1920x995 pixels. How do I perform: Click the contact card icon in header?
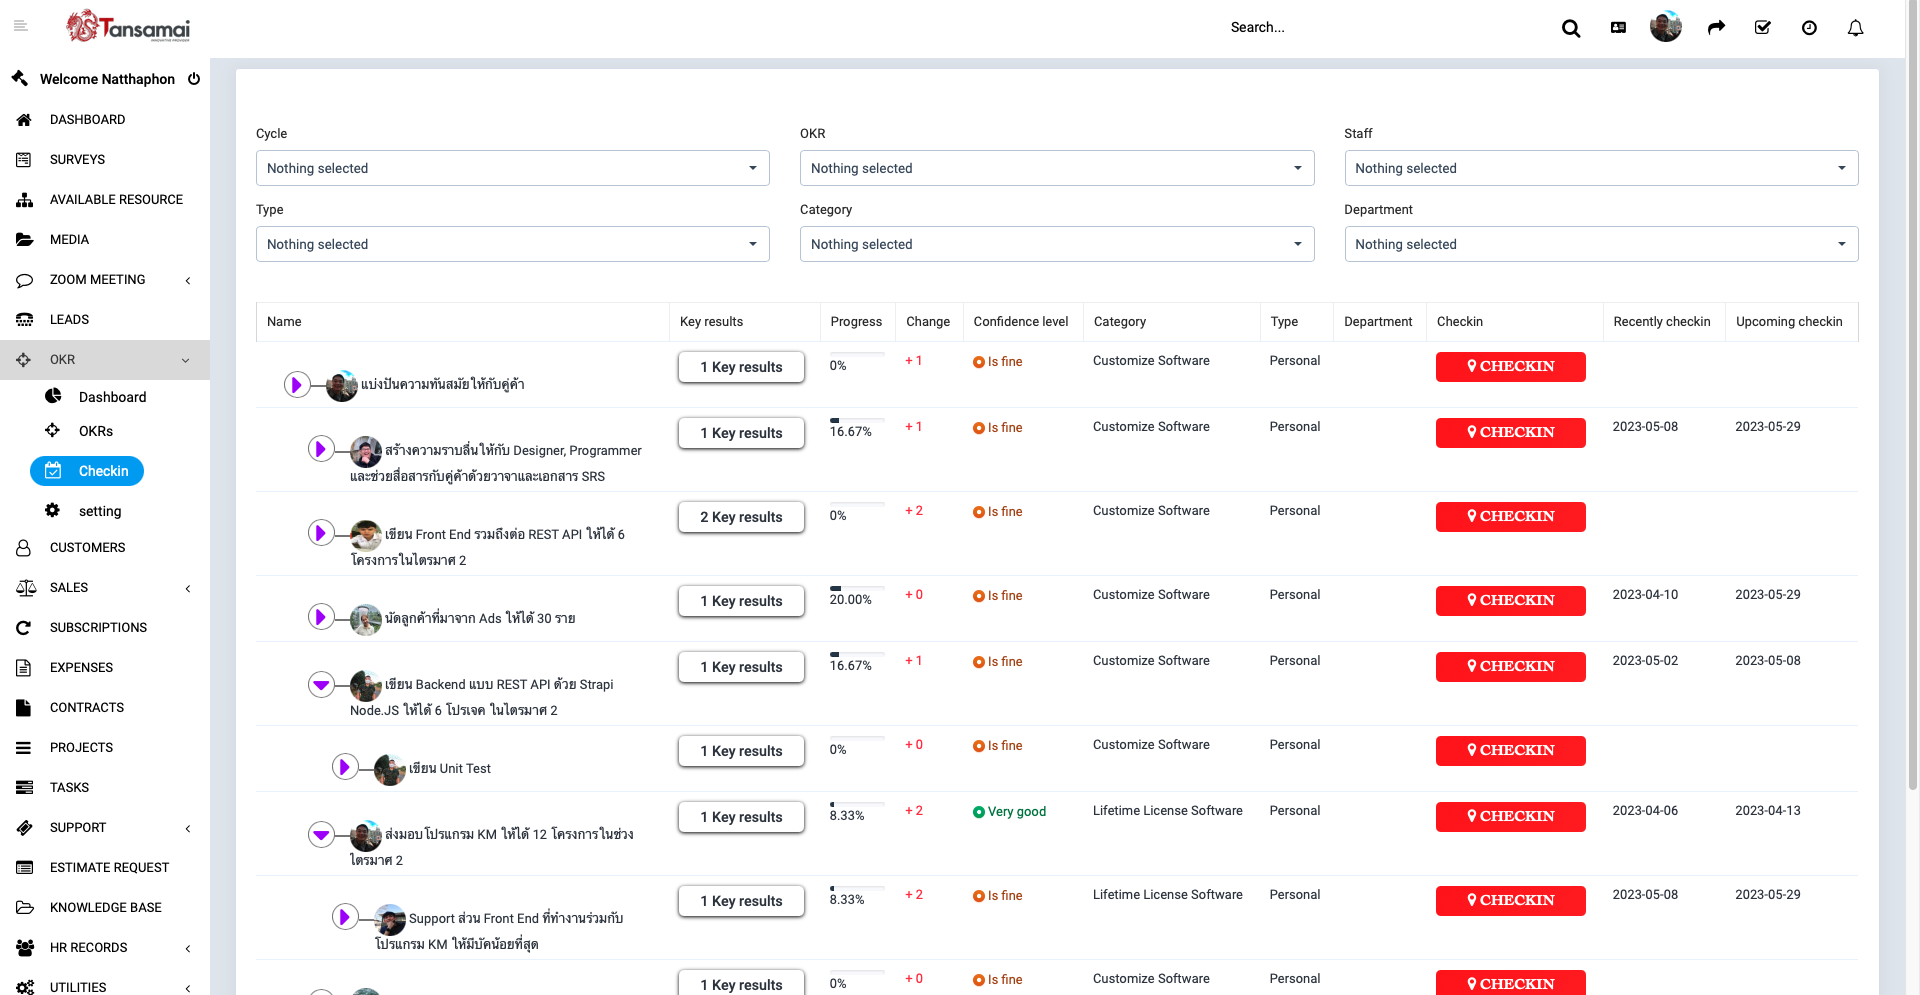pyautogui.click(x=1618, y=28)
